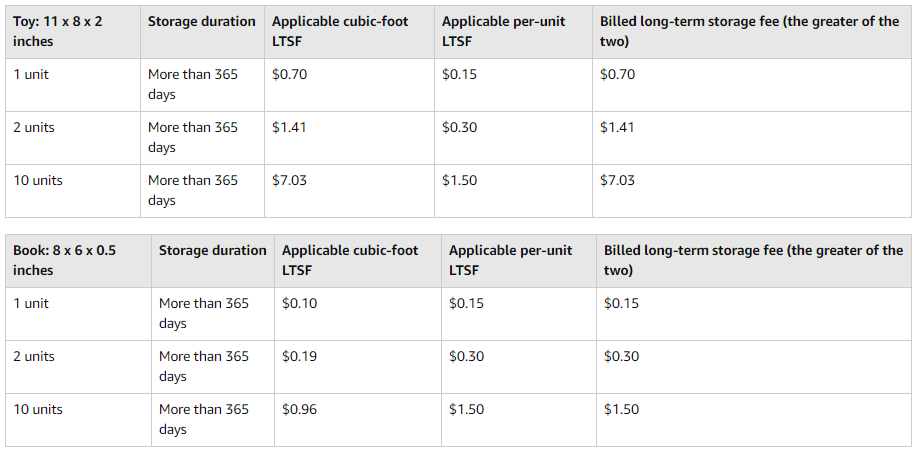Select "More than 365 days" in Book 10-units row

(x=204, y=419)
